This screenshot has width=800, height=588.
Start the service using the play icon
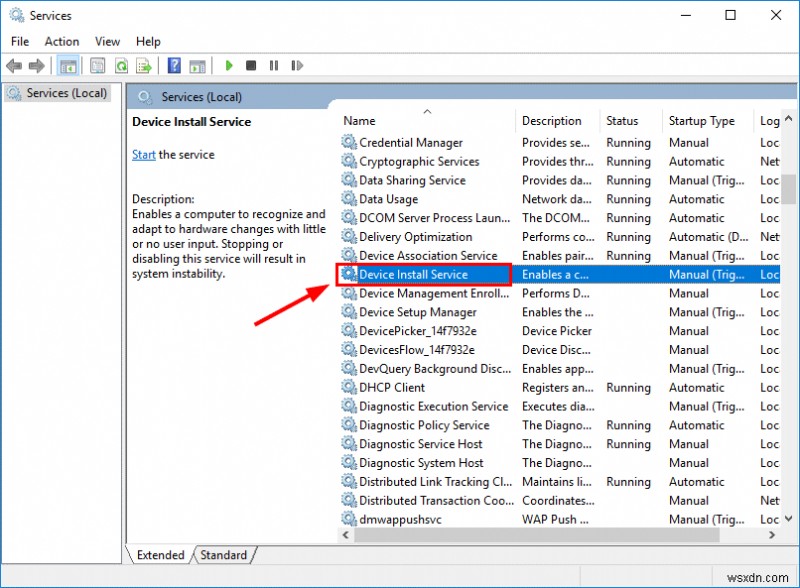pos(229,65)
